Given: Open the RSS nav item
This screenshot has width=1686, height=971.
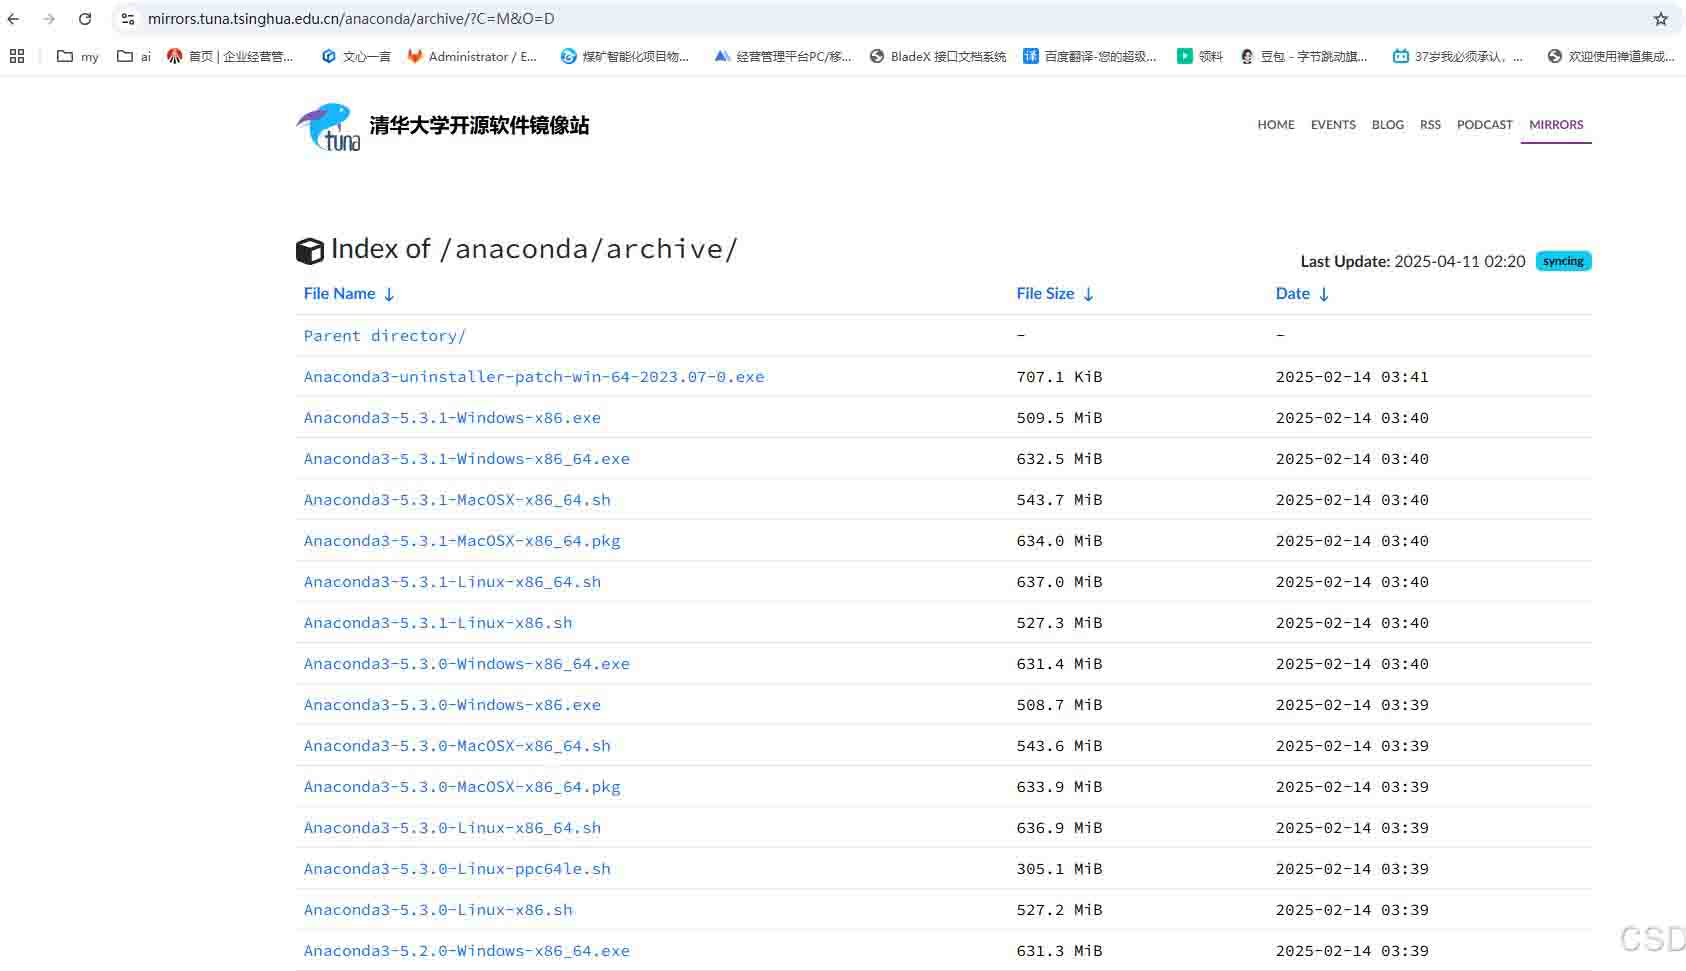Looking at the screenshot, I should [x=1430, y=125].
